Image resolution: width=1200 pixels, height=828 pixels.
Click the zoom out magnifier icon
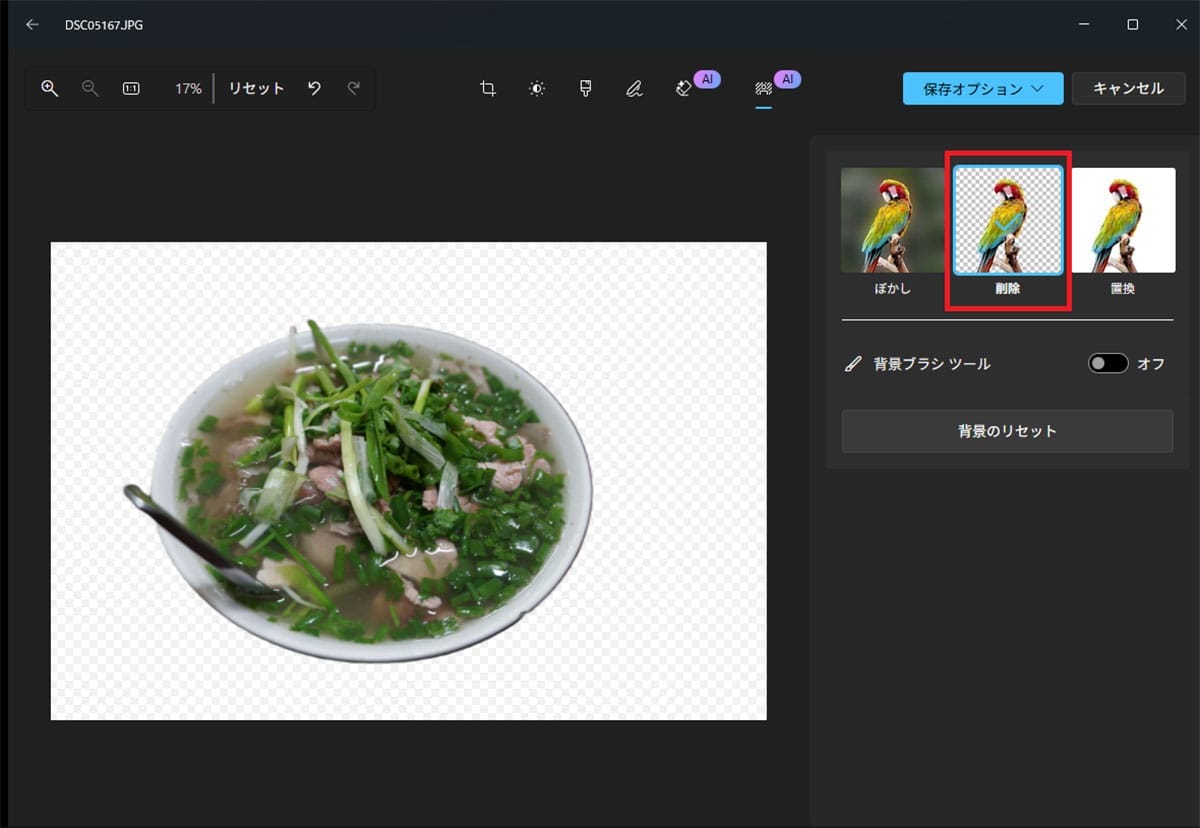90,88
